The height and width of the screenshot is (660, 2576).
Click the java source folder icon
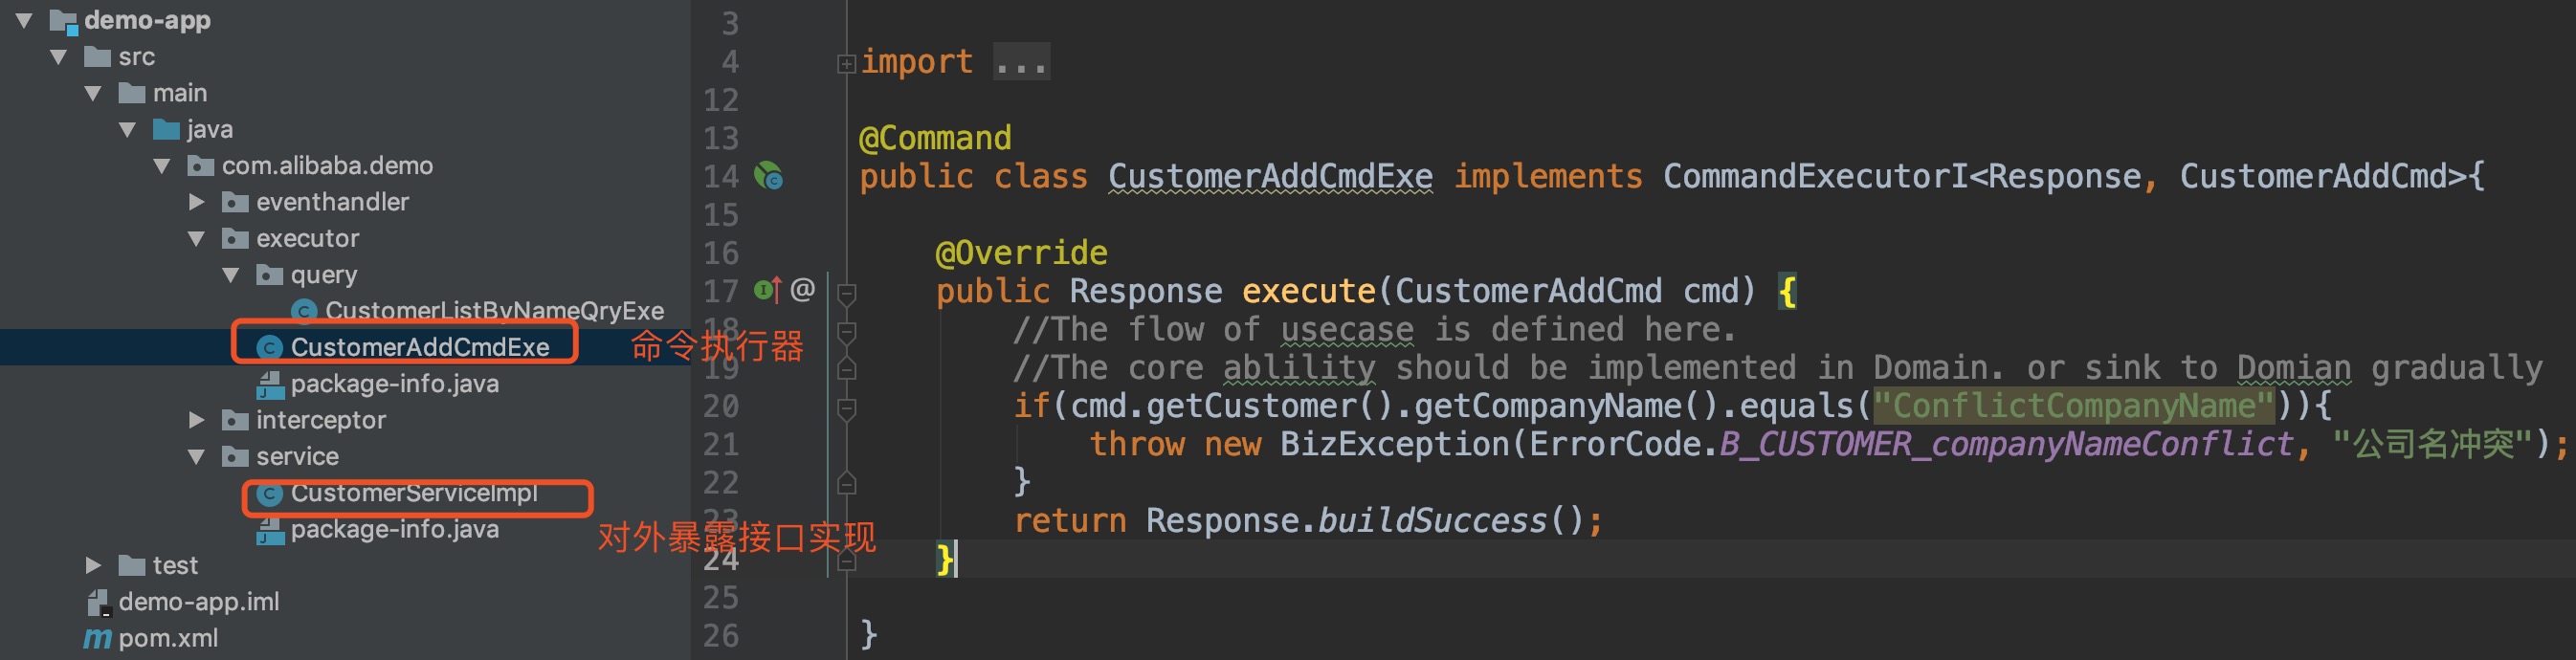click(x=166, y=130)
